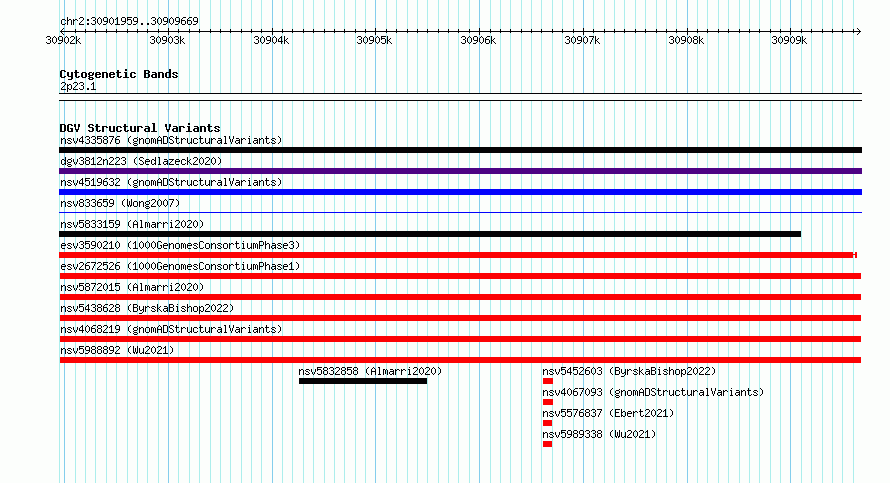Click the 30906k ruler position
Screen dimensions: 890x483
(478, 40)
